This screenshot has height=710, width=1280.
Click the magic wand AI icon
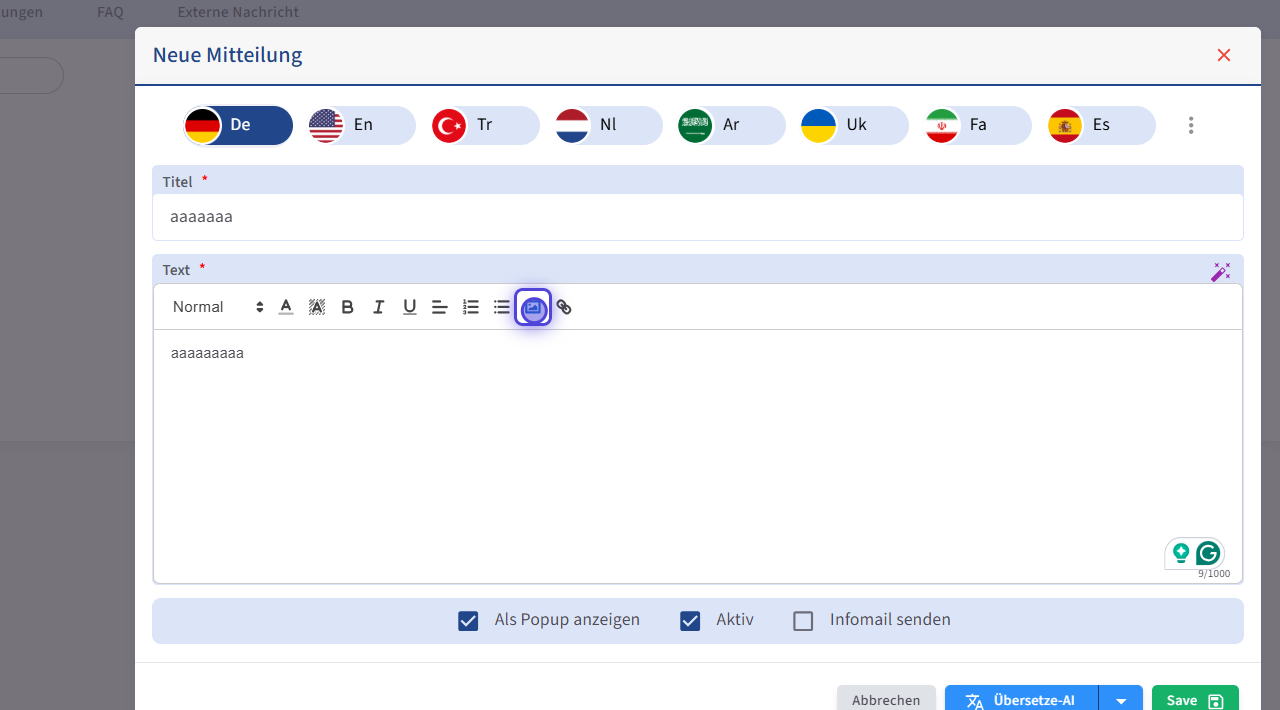tap(1220, 272)
